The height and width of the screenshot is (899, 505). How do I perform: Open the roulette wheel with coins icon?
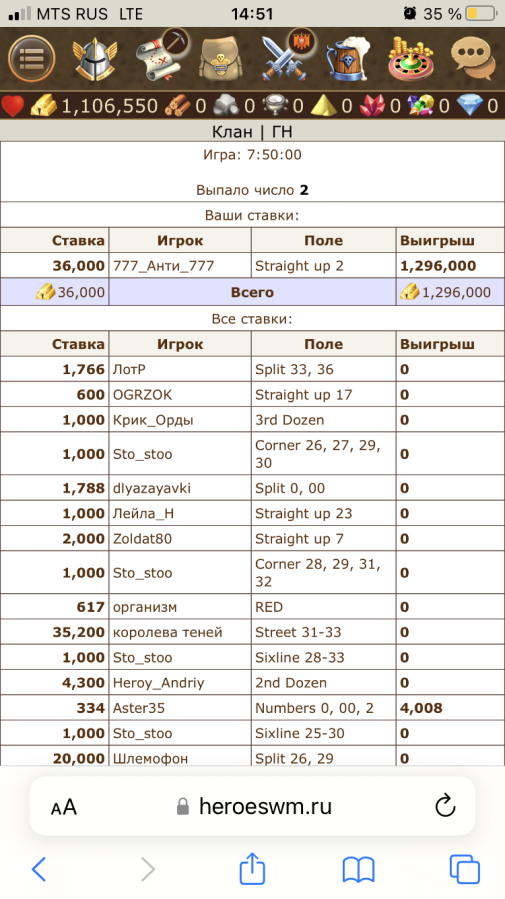click(408, 59)
